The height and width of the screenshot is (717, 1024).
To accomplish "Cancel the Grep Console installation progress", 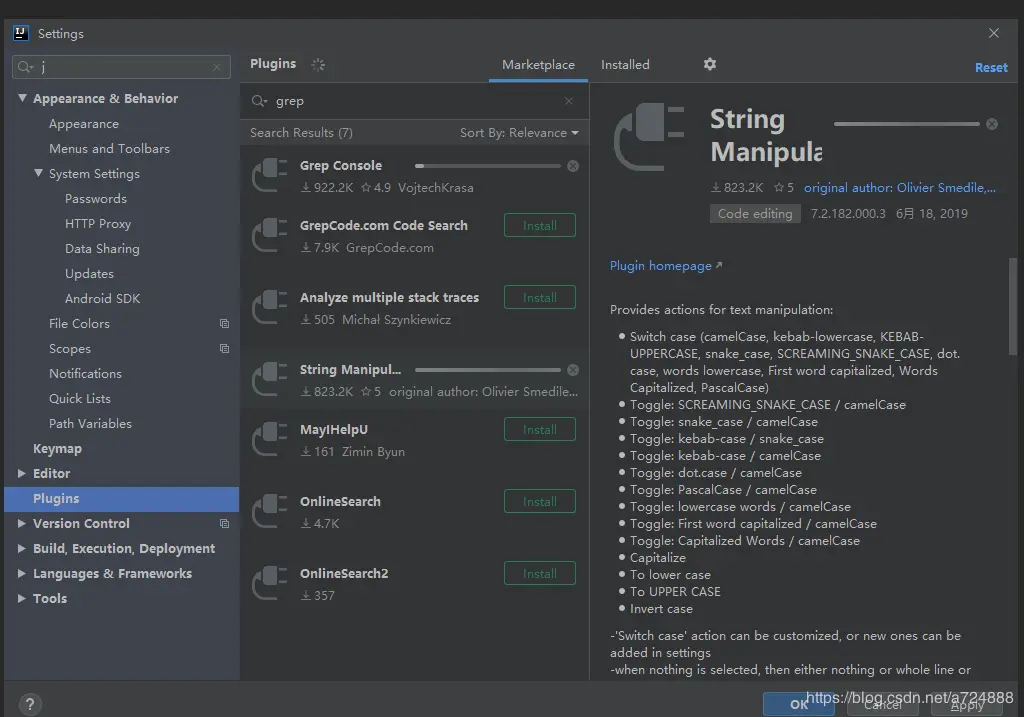I will coord(573,166).
